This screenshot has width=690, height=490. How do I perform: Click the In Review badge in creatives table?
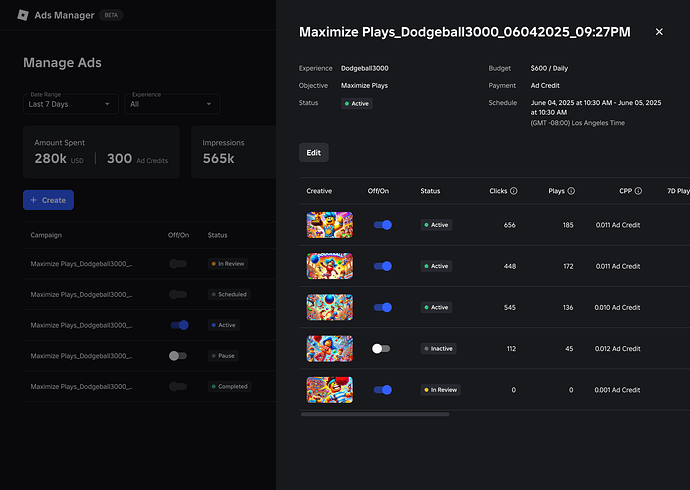[440, 390]
